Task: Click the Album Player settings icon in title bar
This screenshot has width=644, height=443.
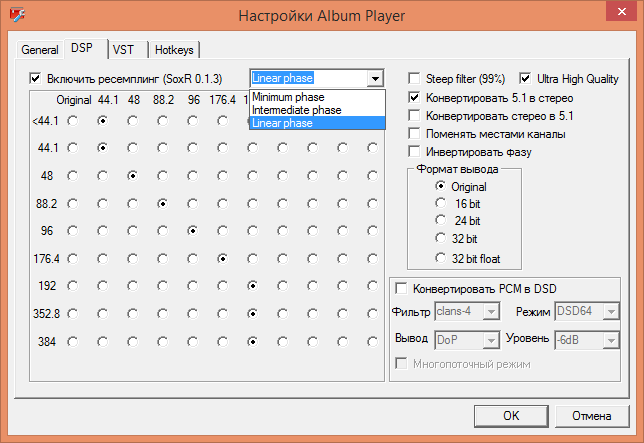Action: (17, 15)
